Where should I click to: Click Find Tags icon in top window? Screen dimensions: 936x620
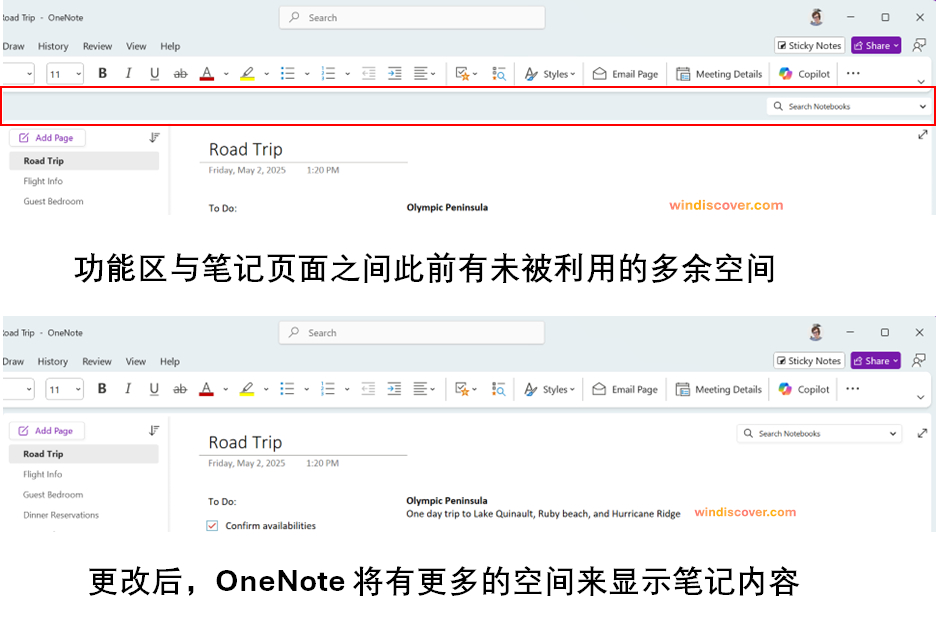(x=499, y=73)
